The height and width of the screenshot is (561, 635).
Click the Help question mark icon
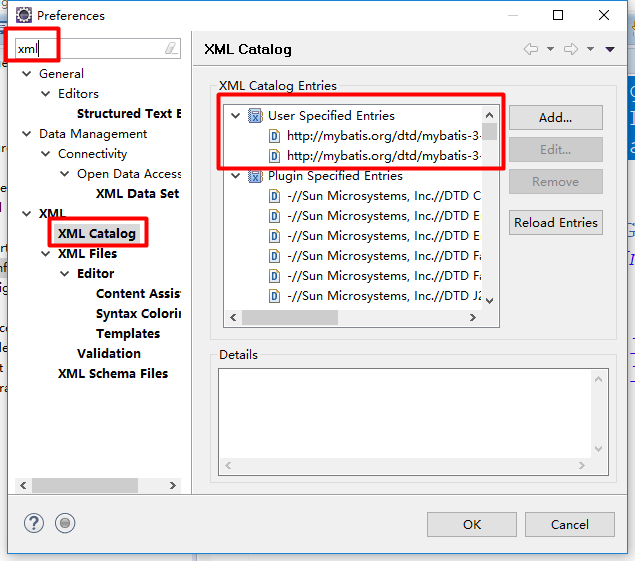coord(34,523)
